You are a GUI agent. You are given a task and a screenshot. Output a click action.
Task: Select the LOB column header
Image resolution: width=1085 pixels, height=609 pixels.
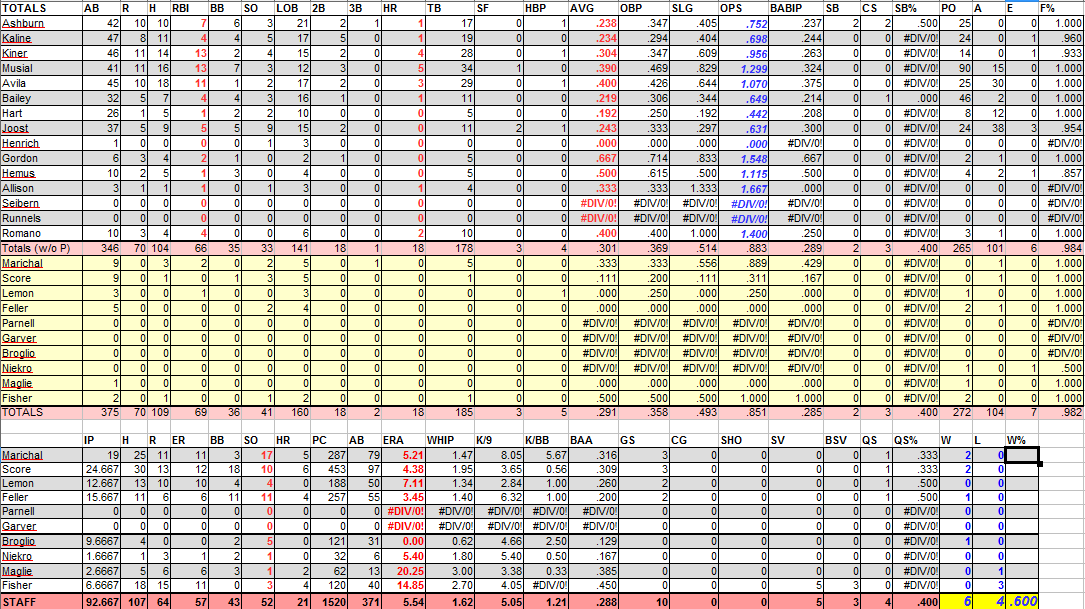292,8
